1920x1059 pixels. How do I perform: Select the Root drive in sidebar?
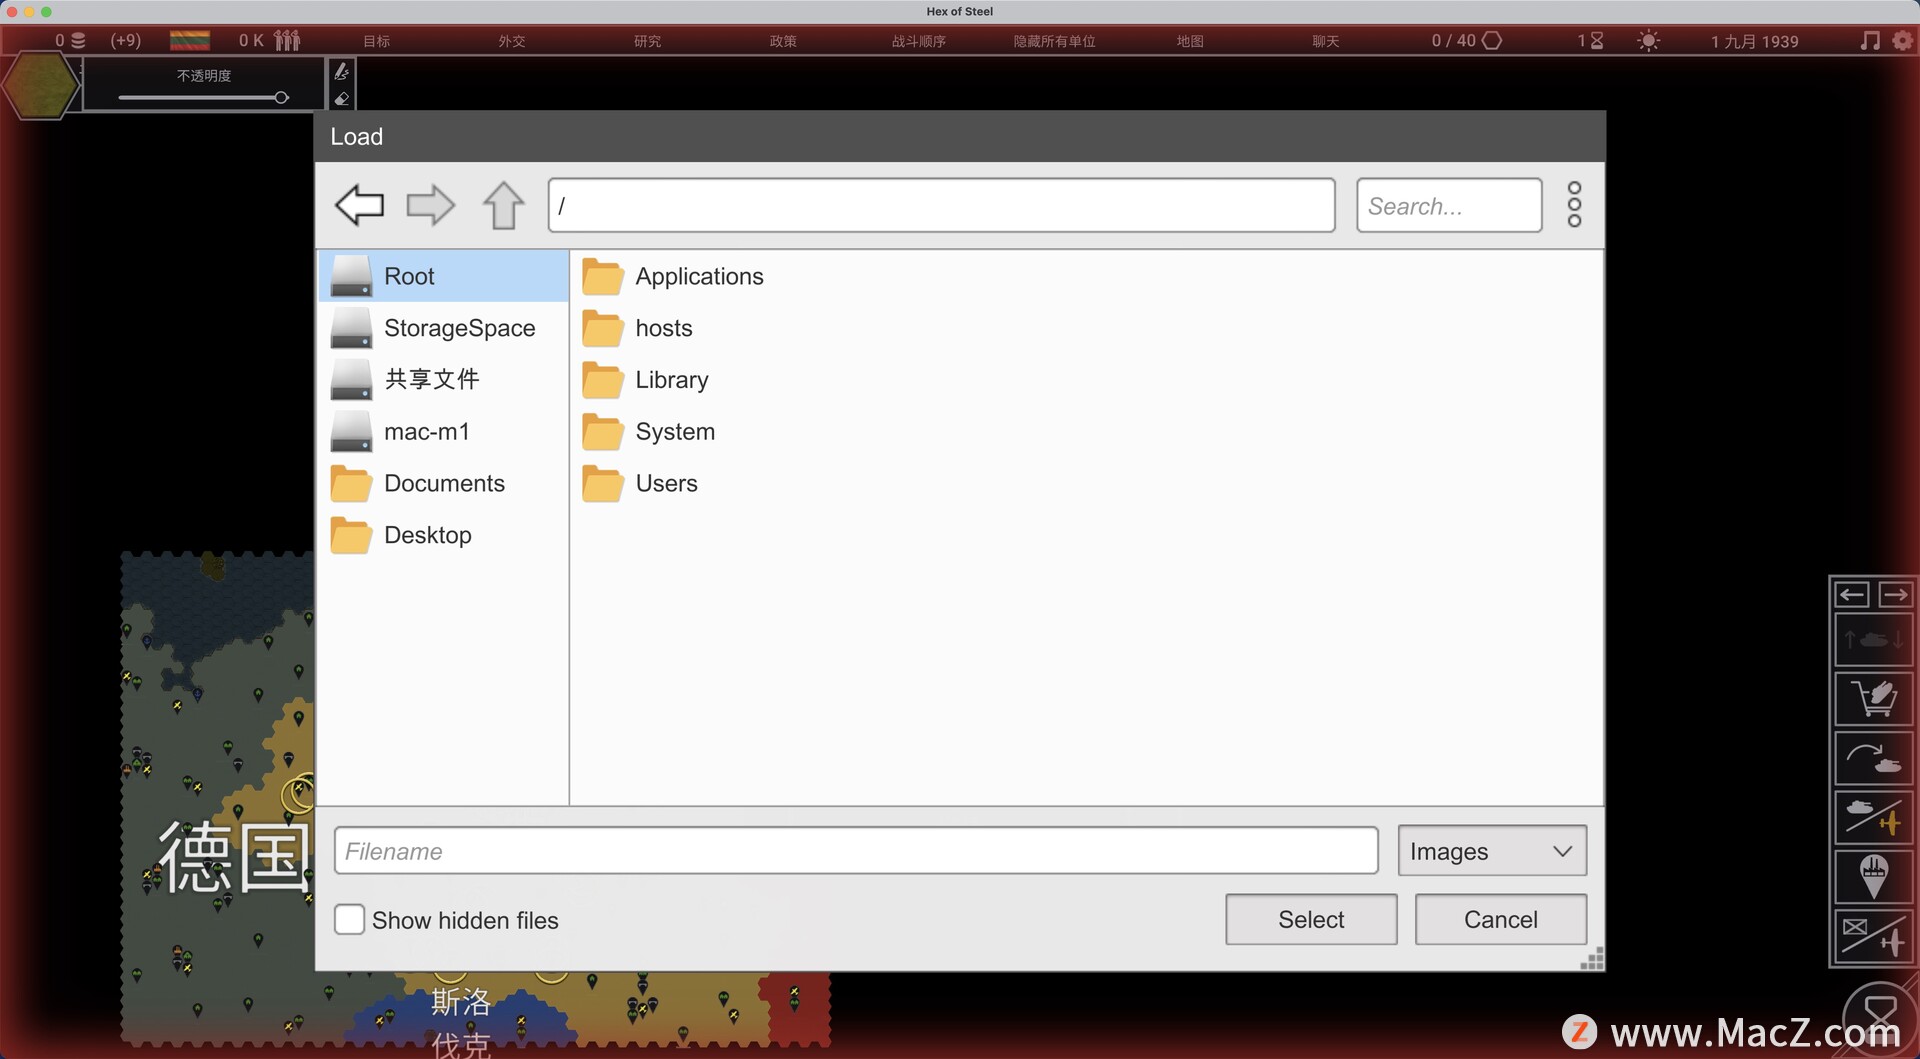(443, 276)
